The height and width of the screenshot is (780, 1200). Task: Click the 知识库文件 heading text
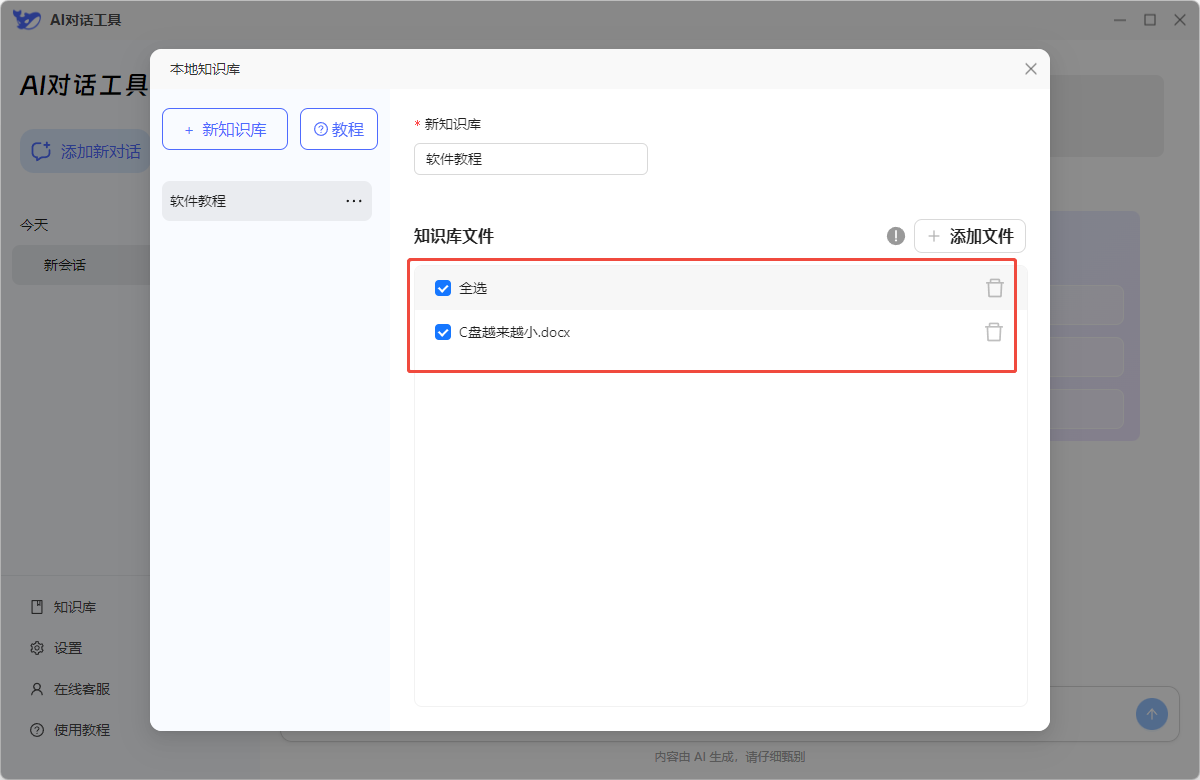pos(454,236)
